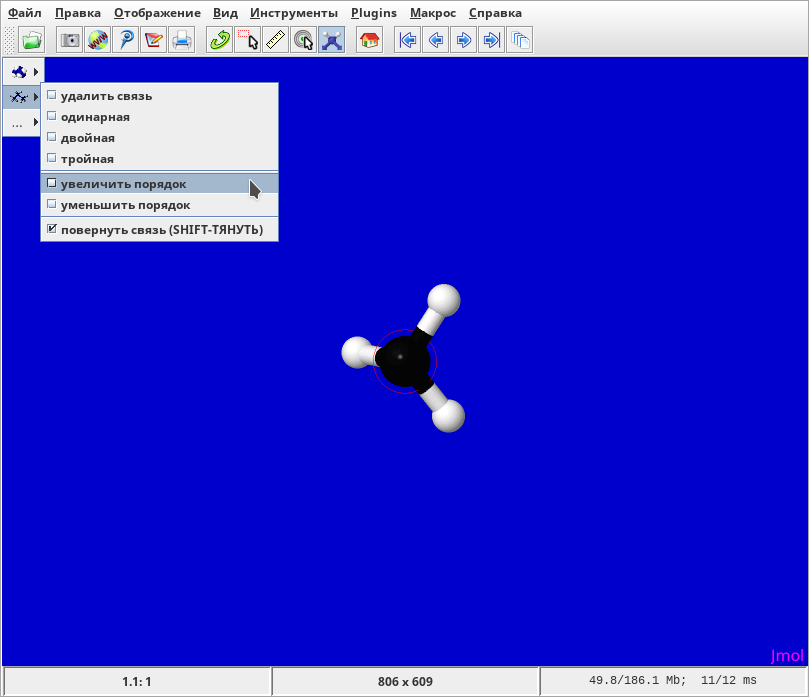The image size is (810, 698).
Task: Click the '806 x 609' status text
Action: click(405, 681)
